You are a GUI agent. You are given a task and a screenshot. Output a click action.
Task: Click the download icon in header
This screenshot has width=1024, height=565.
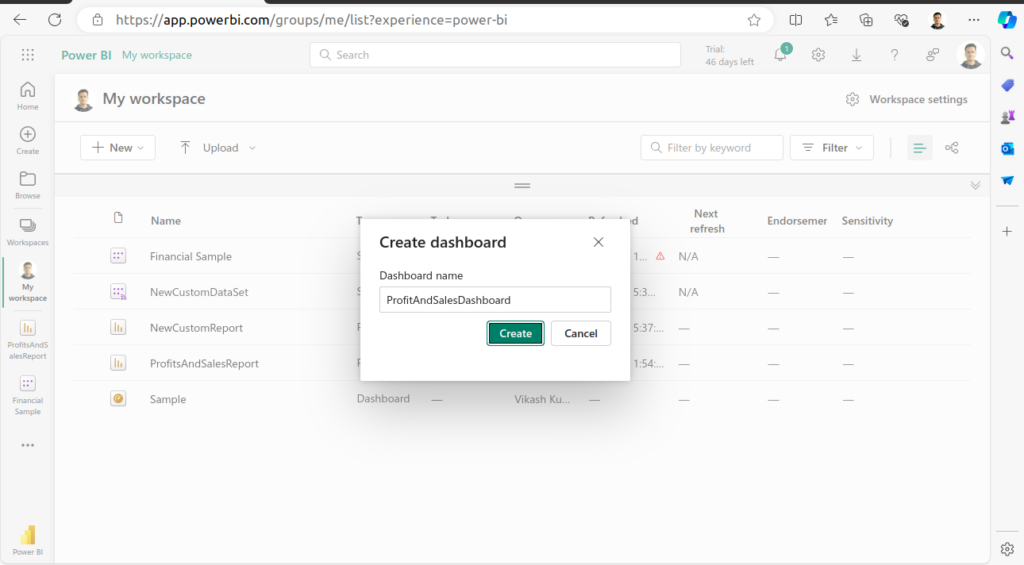tap(856, 55)
